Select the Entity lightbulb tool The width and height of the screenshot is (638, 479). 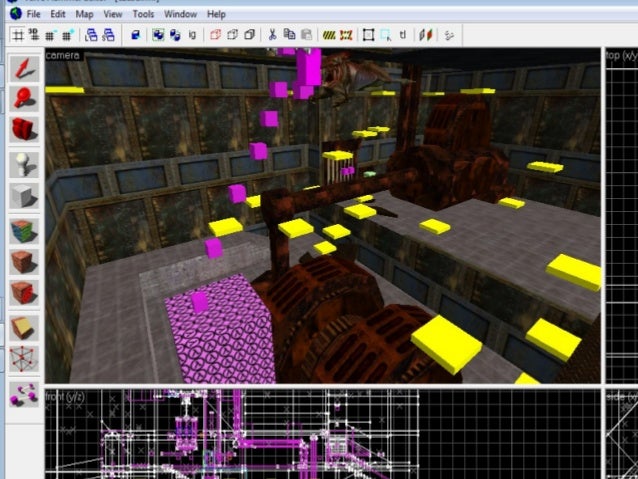click(24, 164)
